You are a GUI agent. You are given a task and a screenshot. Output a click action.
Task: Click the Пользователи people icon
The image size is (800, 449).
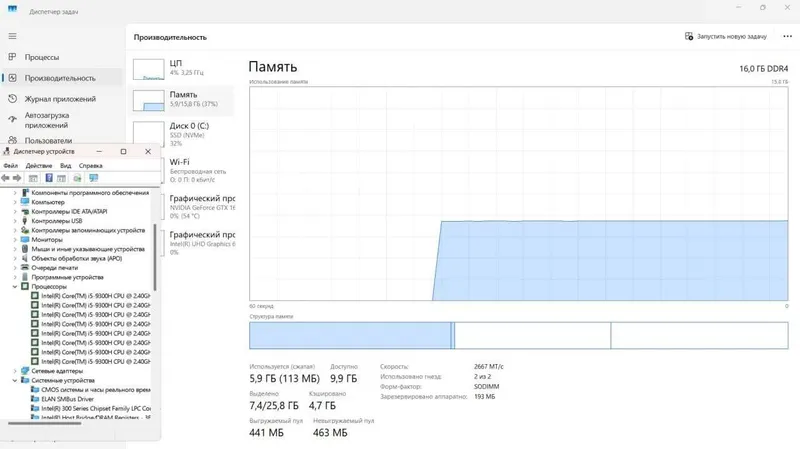tap(12, 140)
